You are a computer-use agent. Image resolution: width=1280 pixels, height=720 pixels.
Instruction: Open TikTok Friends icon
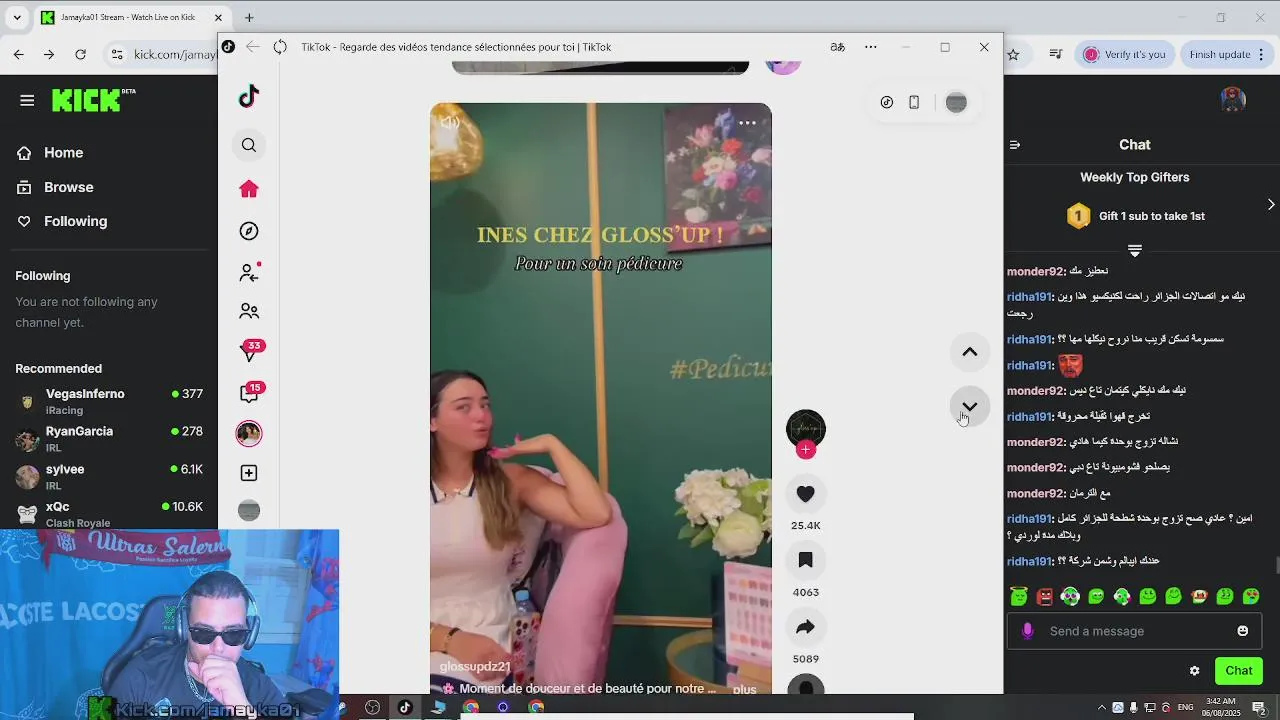point(249,312)
